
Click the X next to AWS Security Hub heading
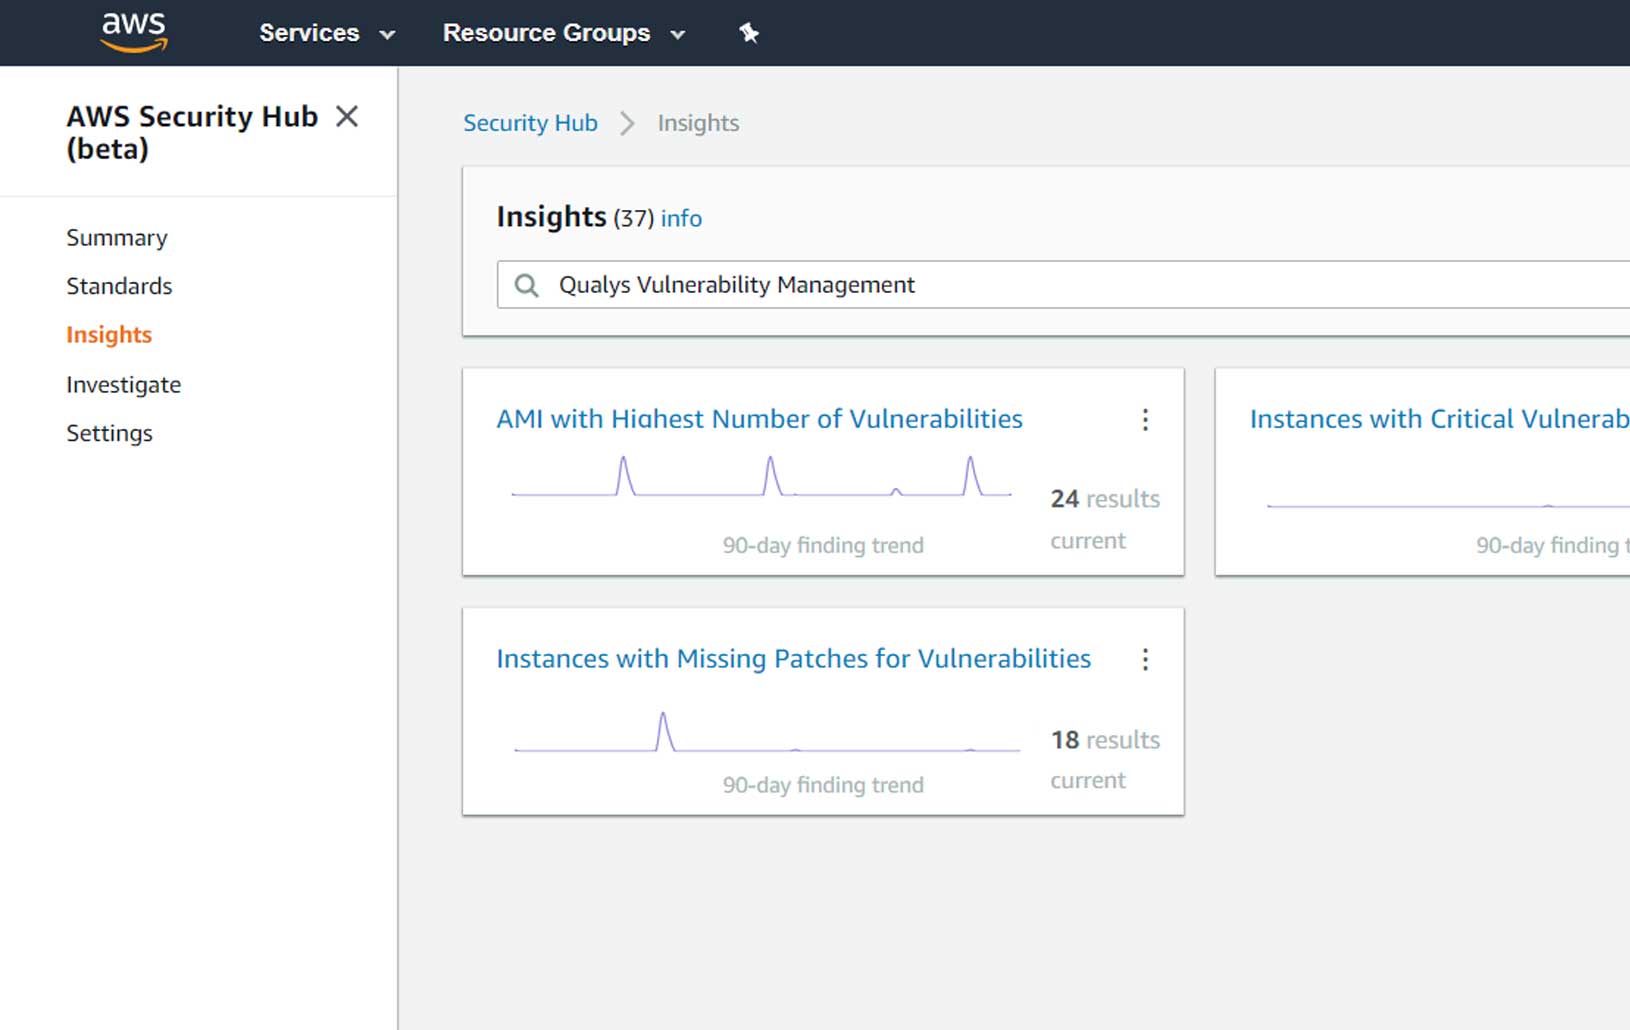(346, 116)
